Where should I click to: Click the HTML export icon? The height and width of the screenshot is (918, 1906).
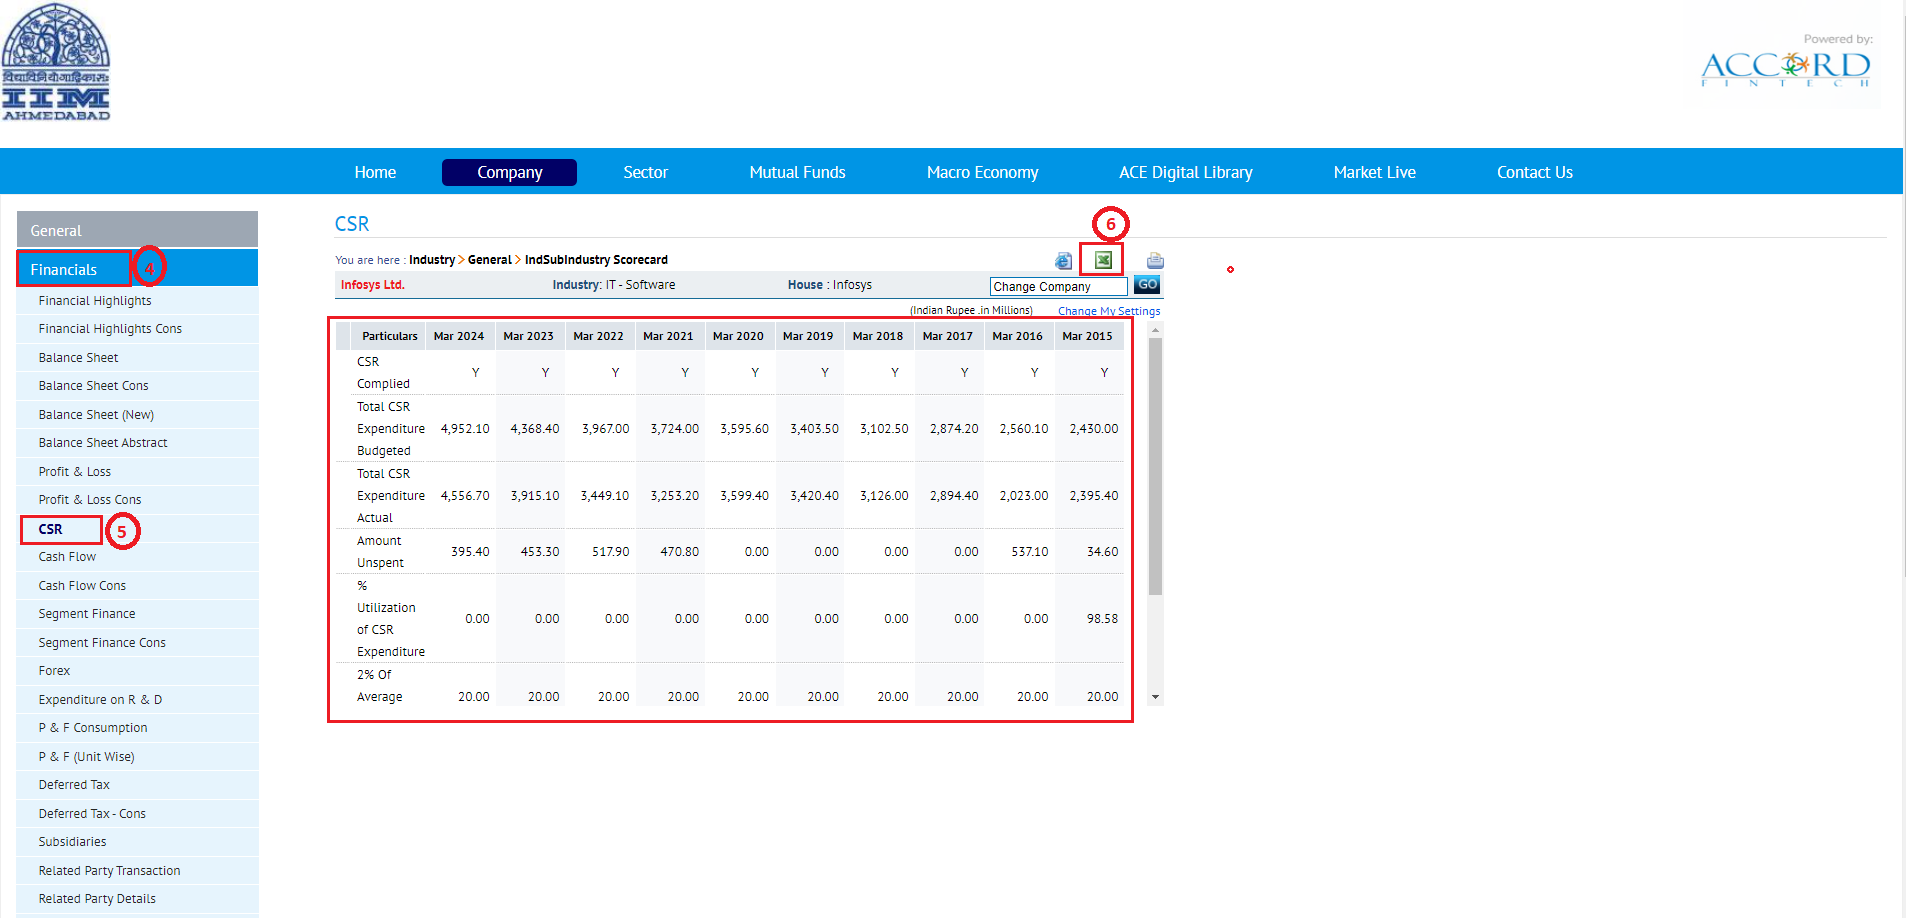[1063, 261]
